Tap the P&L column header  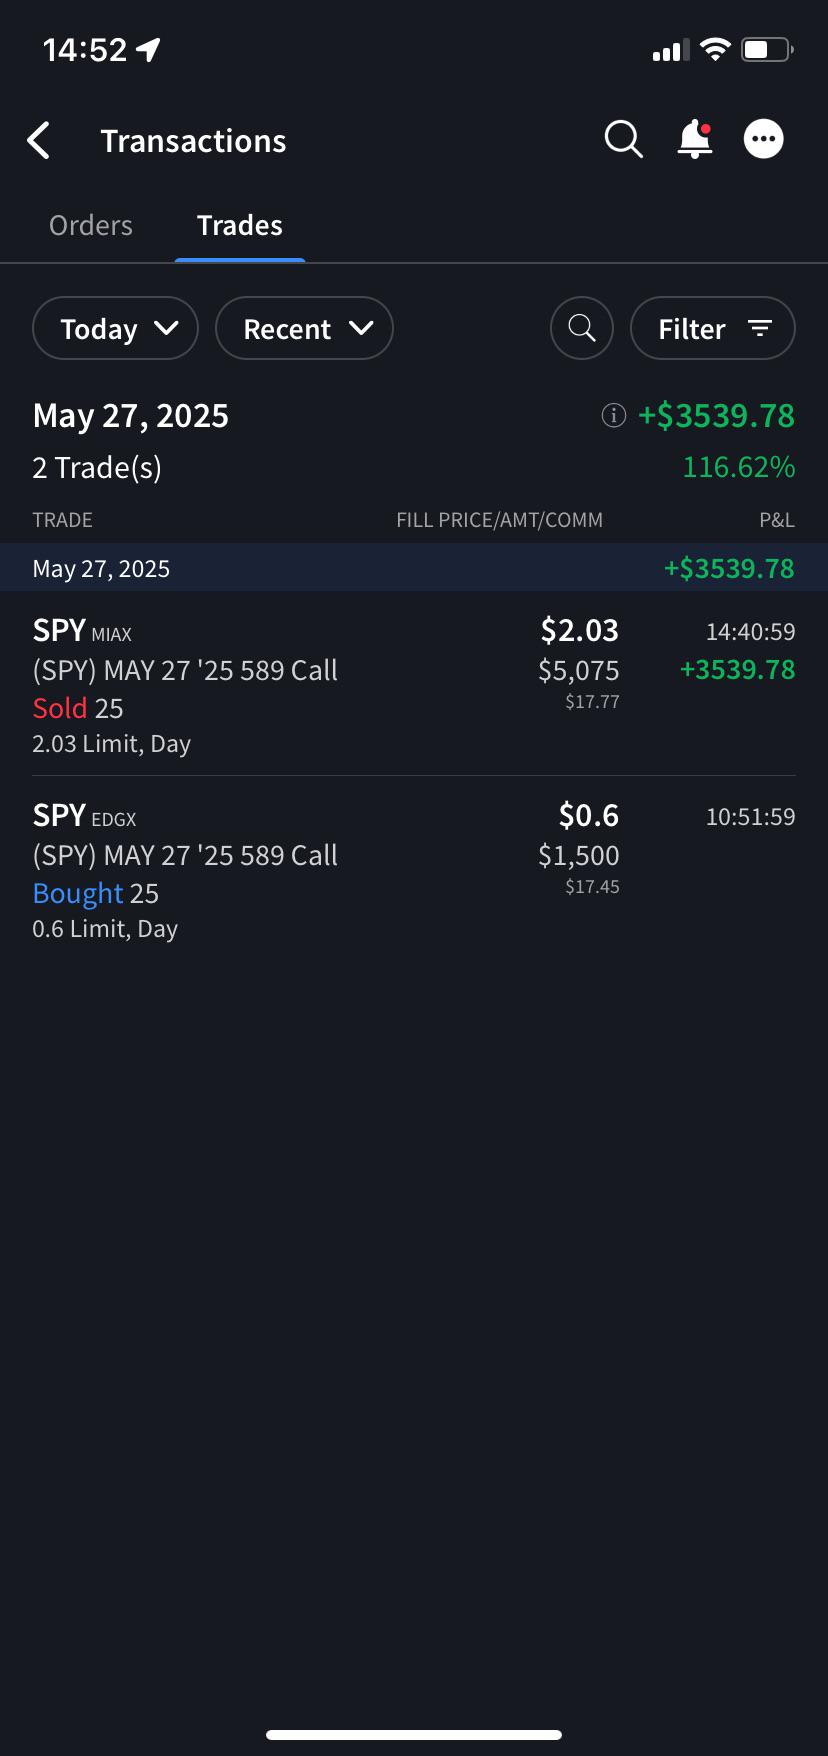click(777, 520)
